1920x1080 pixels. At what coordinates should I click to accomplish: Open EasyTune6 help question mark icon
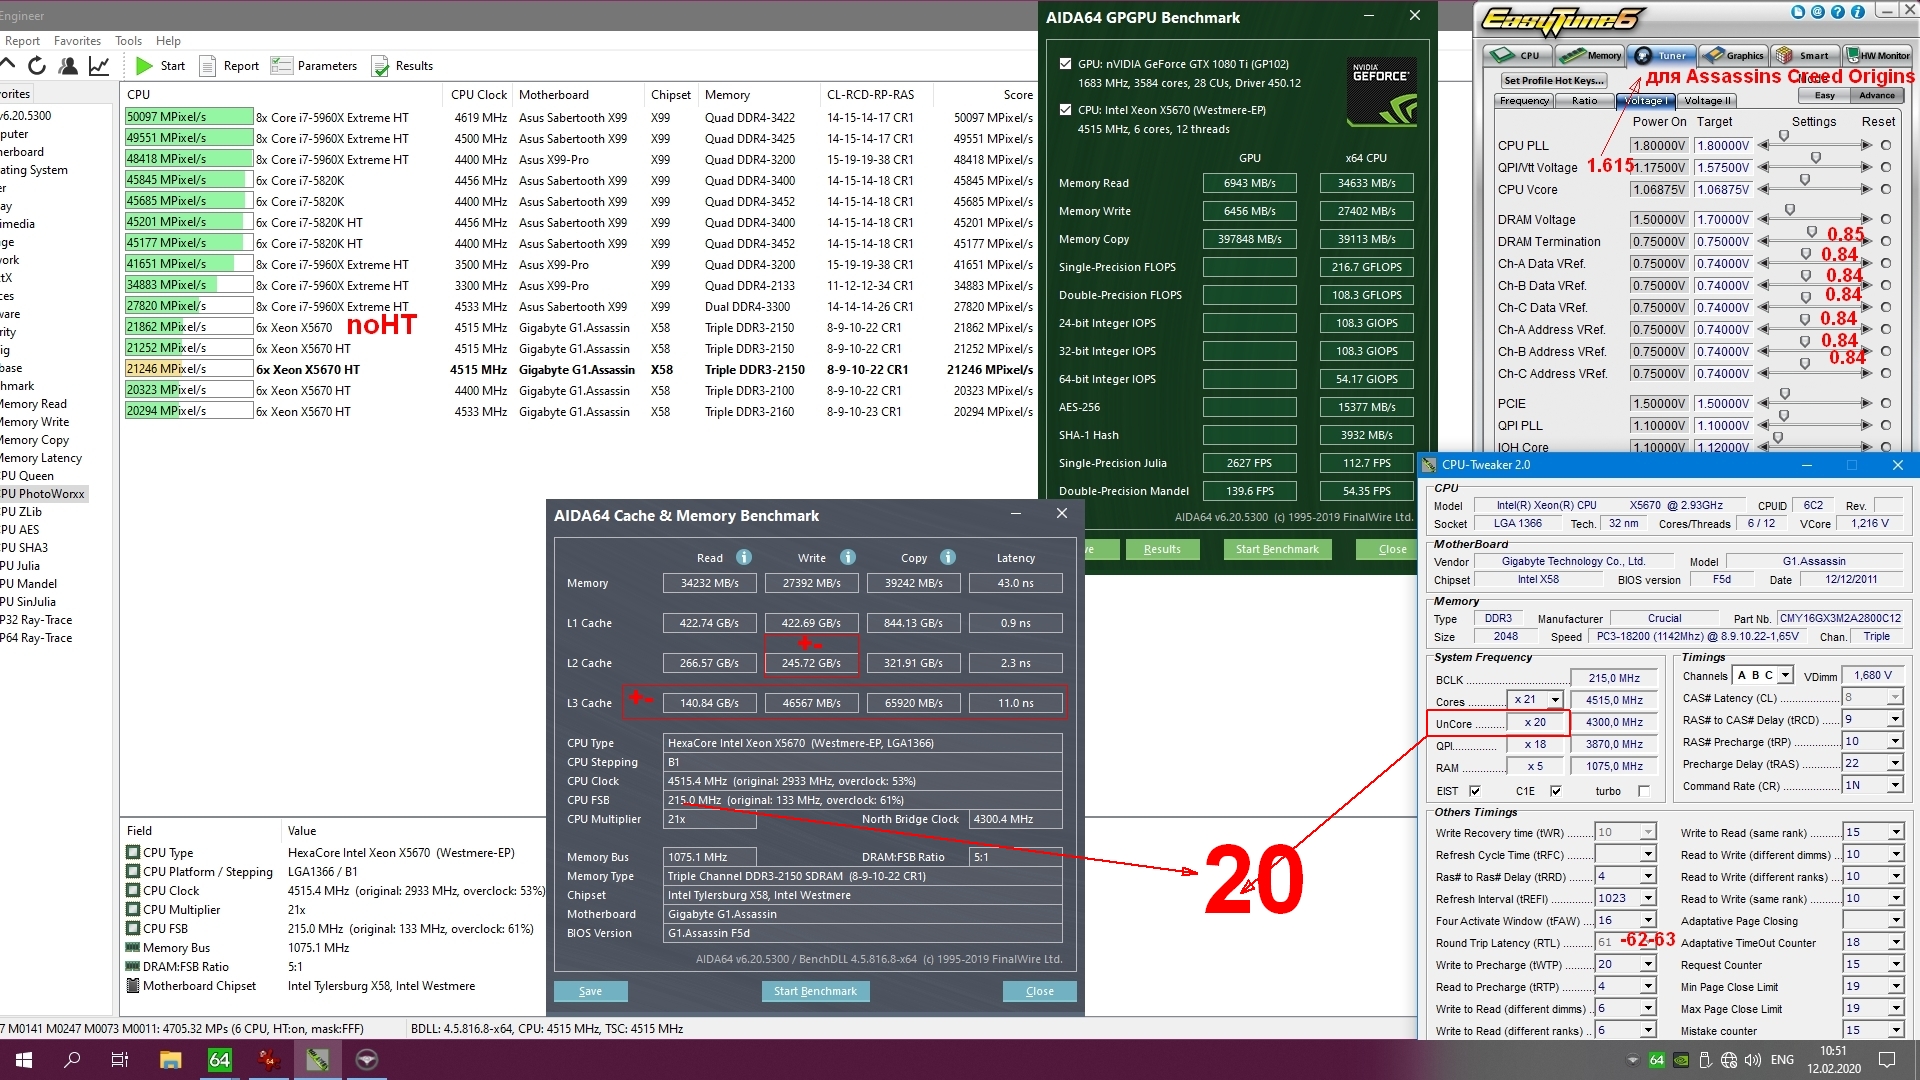[1840, 12]
